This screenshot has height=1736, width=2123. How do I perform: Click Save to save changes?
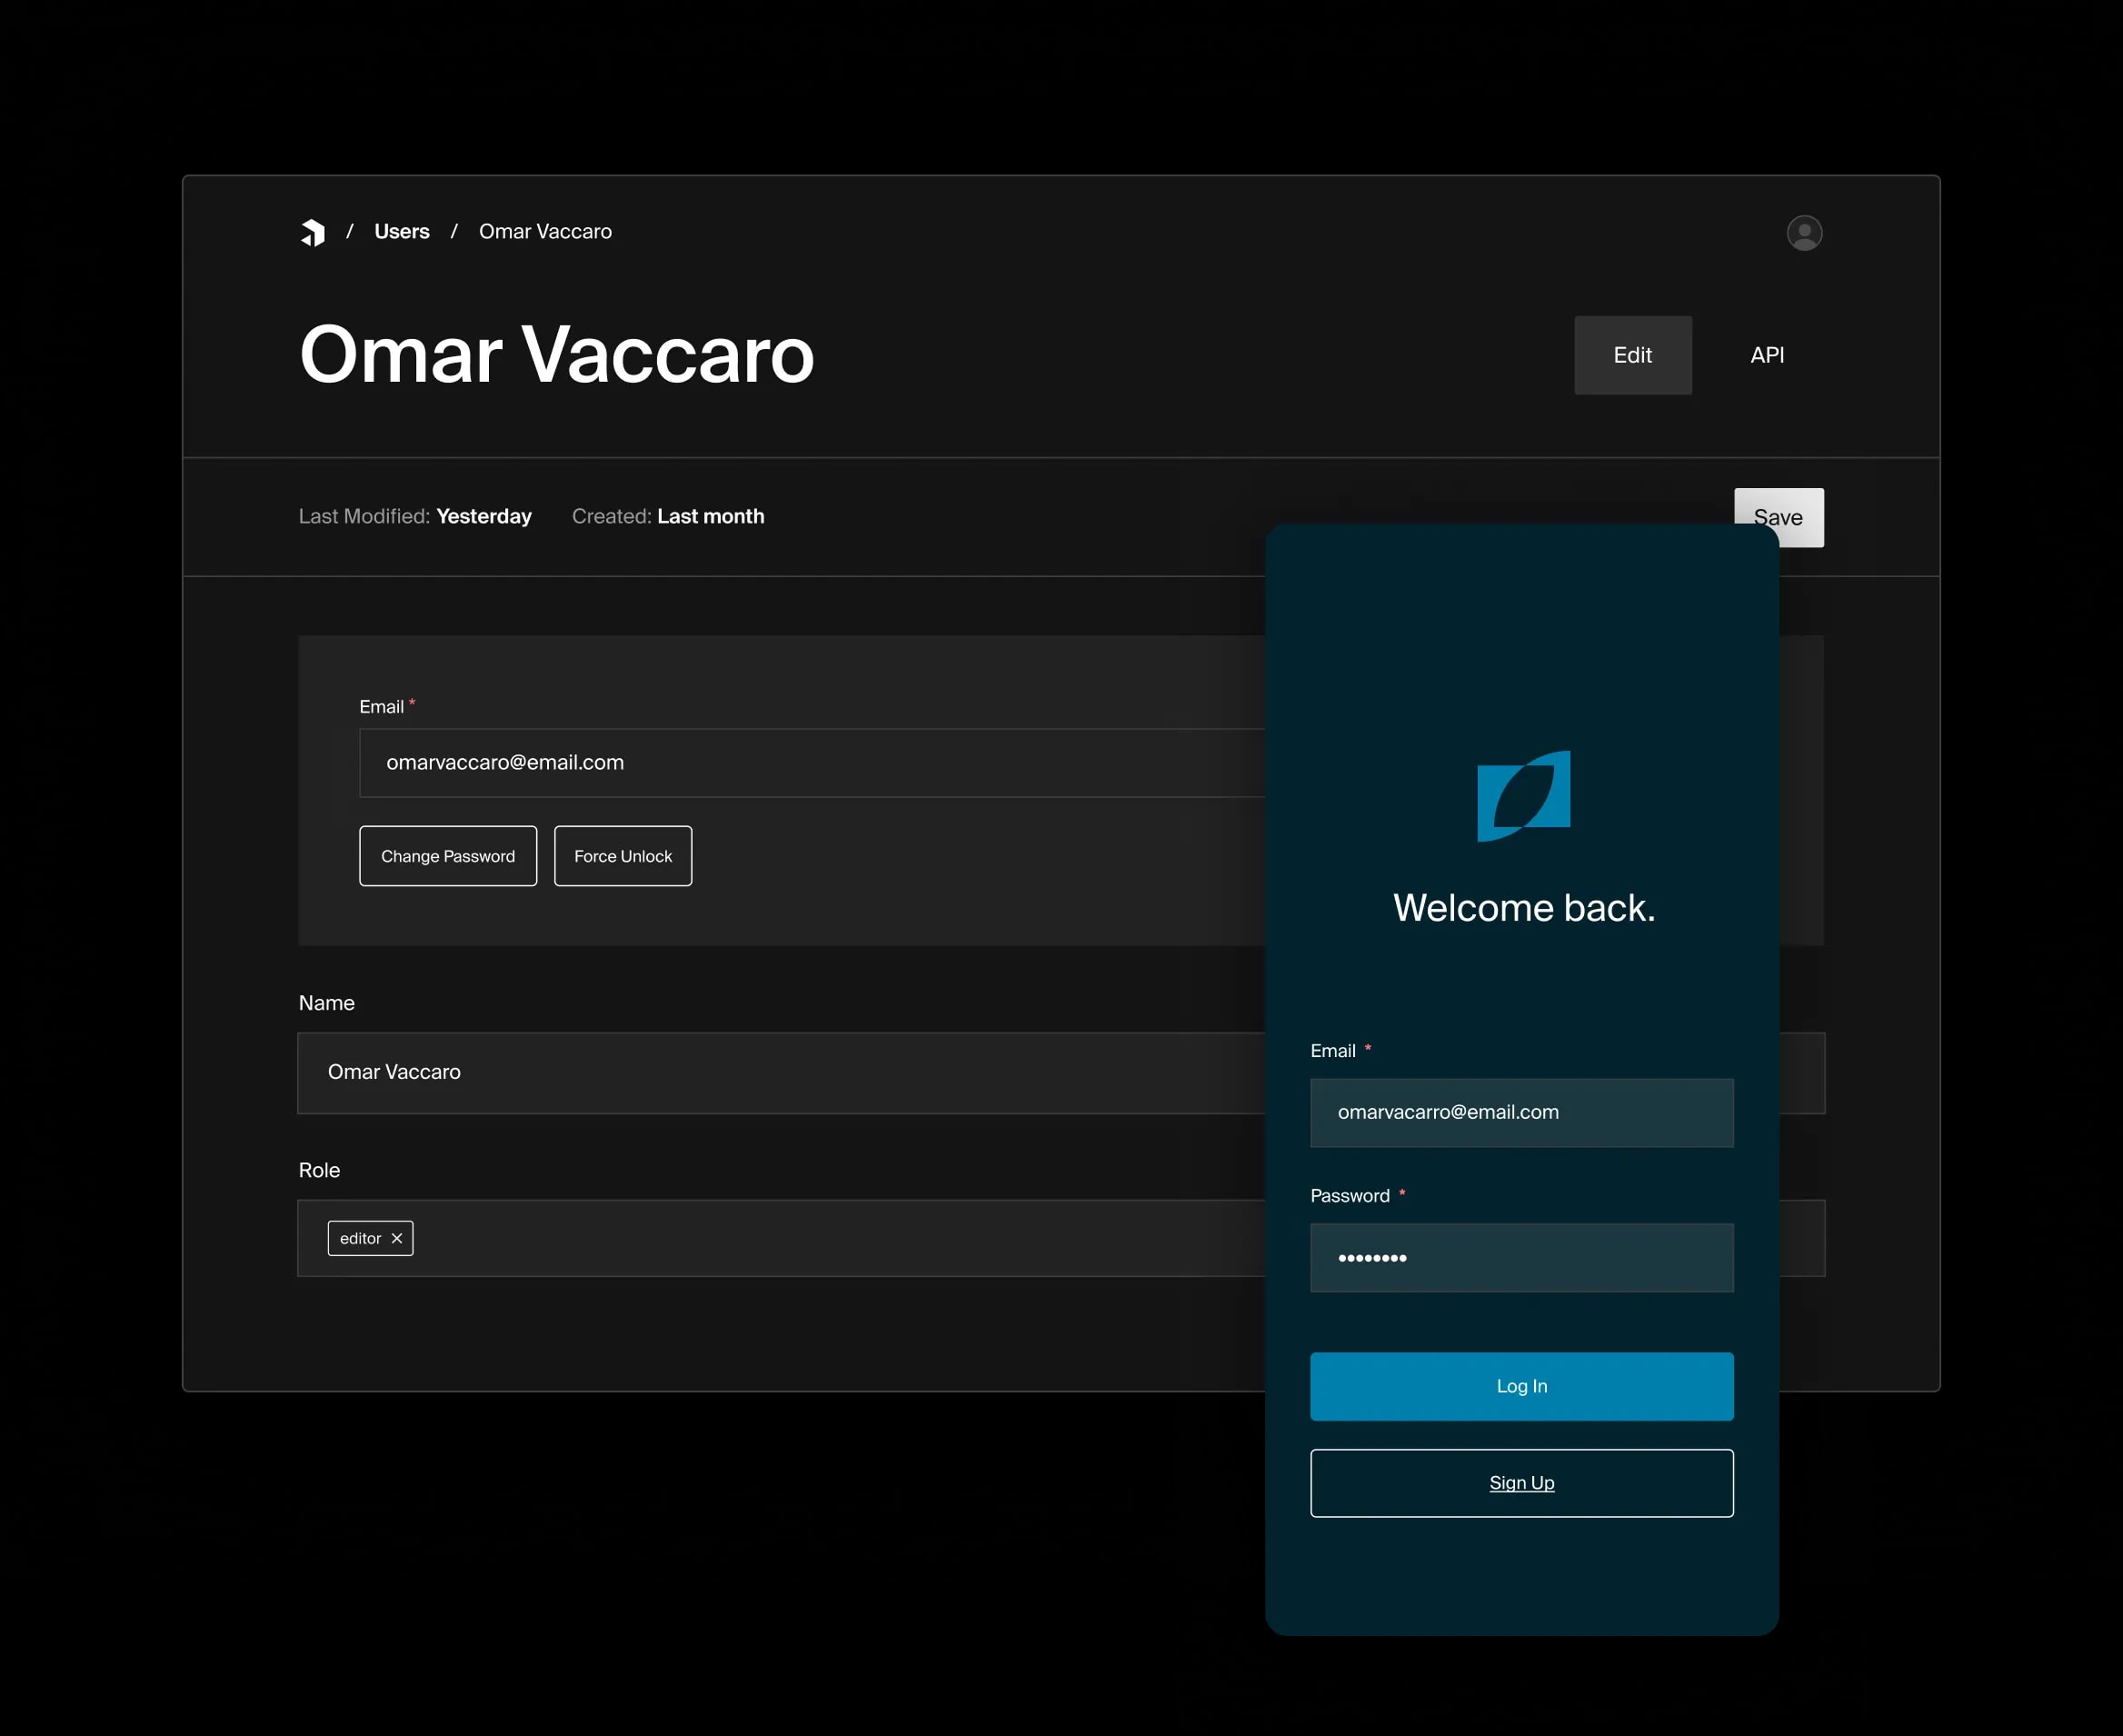point(1778,517)
